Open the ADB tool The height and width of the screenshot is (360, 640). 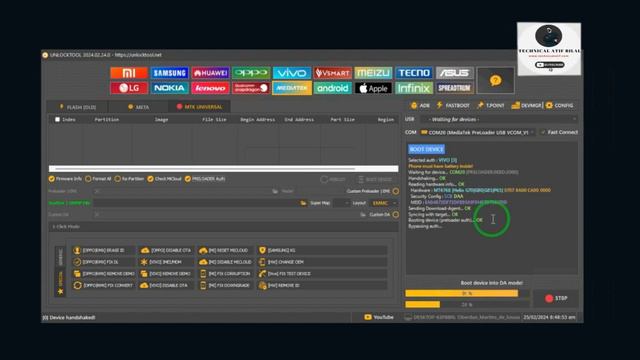coord(420,105)
